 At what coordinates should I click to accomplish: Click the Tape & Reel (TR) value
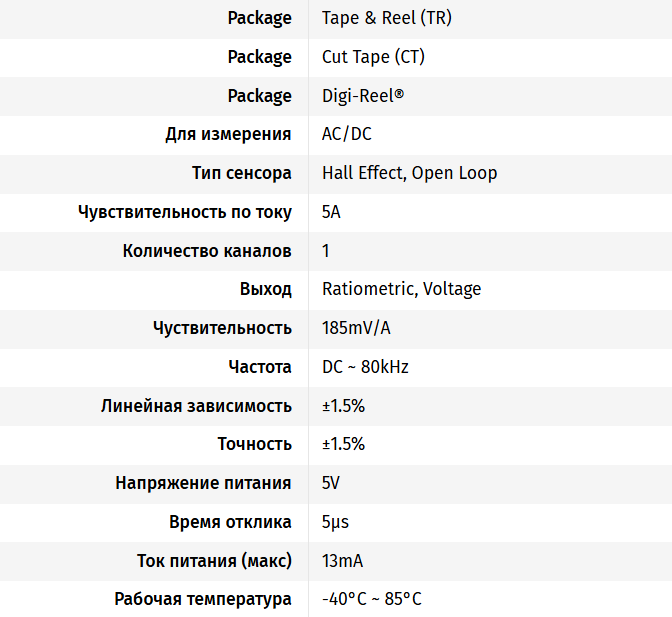point(387,18)
